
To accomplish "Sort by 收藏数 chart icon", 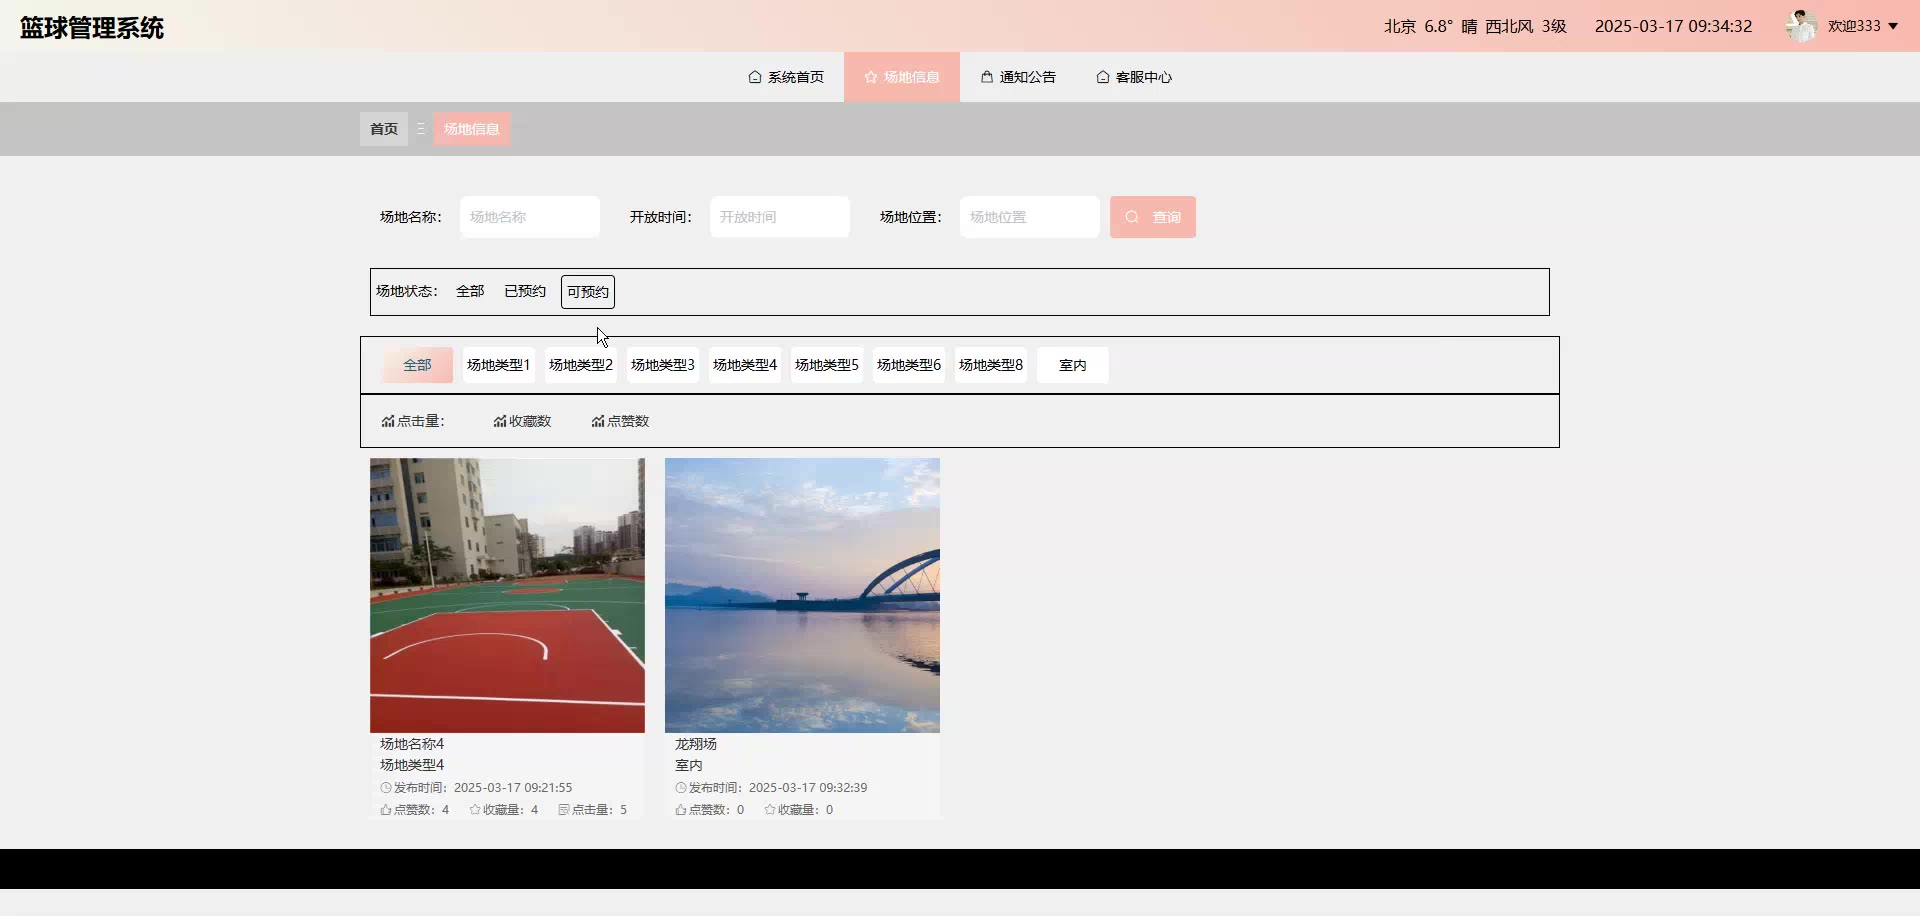I will click(x=500, y=422).
